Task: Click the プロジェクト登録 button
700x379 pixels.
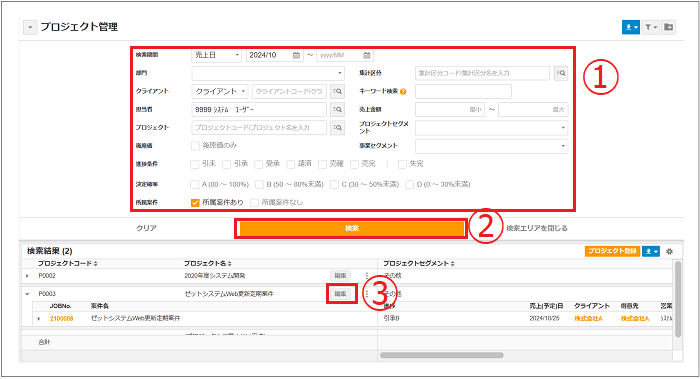Action: click(x=612, y=251)
